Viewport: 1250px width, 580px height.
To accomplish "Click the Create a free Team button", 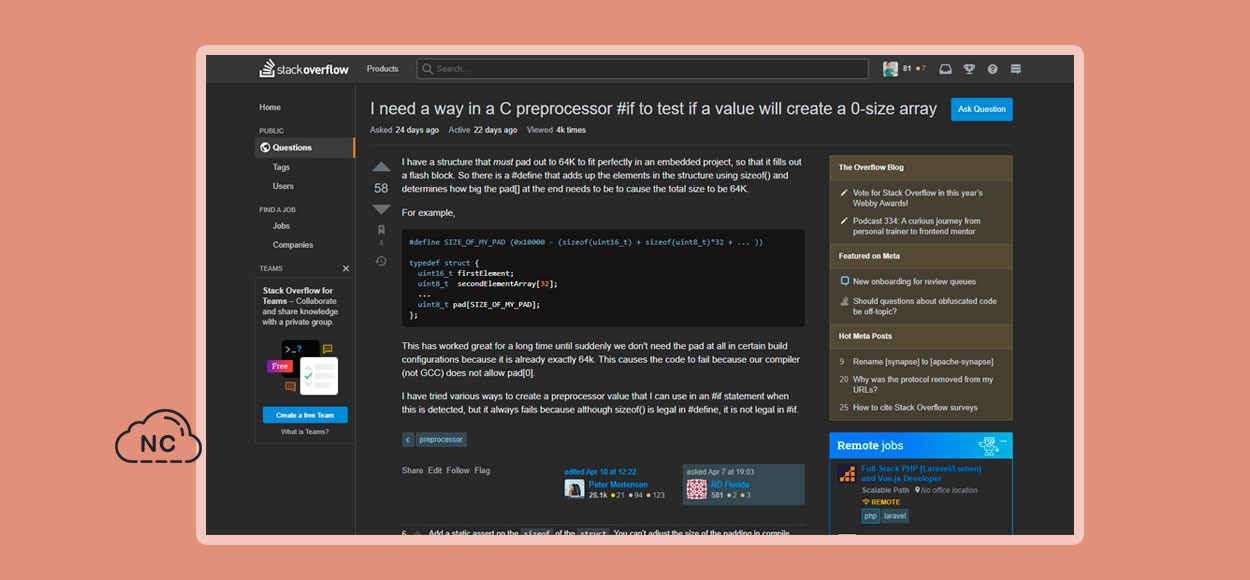I will pos(305,415).
